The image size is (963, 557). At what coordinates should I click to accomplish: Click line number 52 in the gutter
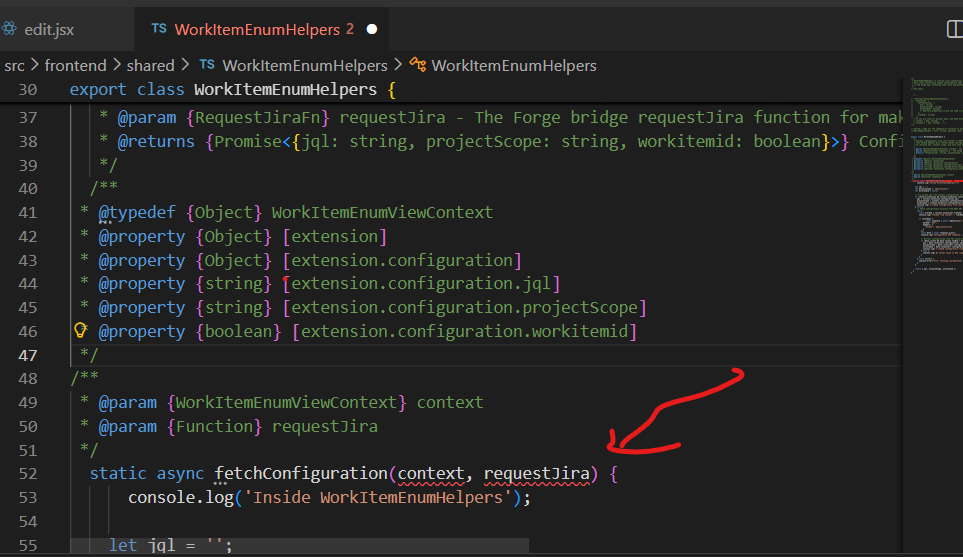[x=28, y=474]
